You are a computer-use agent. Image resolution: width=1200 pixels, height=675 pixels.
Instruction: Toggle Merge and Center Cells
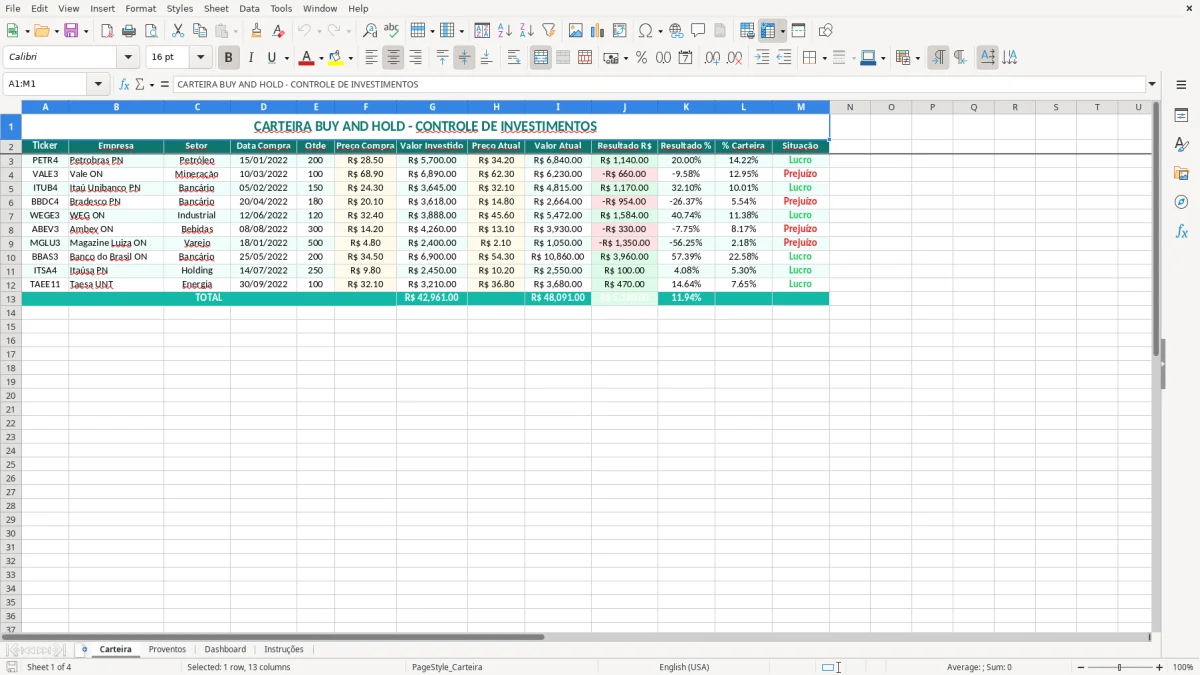(541, 58)
